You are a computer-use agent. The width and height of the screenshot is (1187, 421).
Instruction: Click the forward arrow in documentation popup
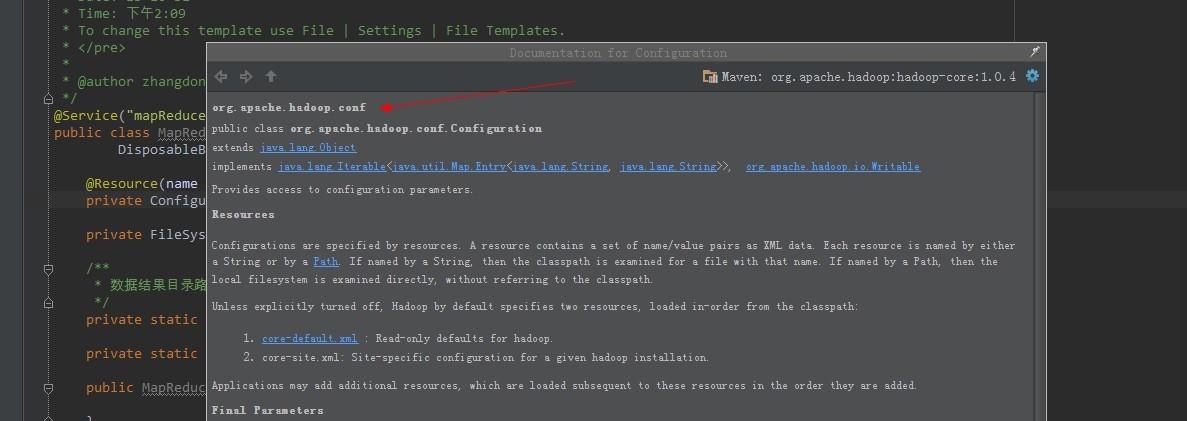pos(246,76)
